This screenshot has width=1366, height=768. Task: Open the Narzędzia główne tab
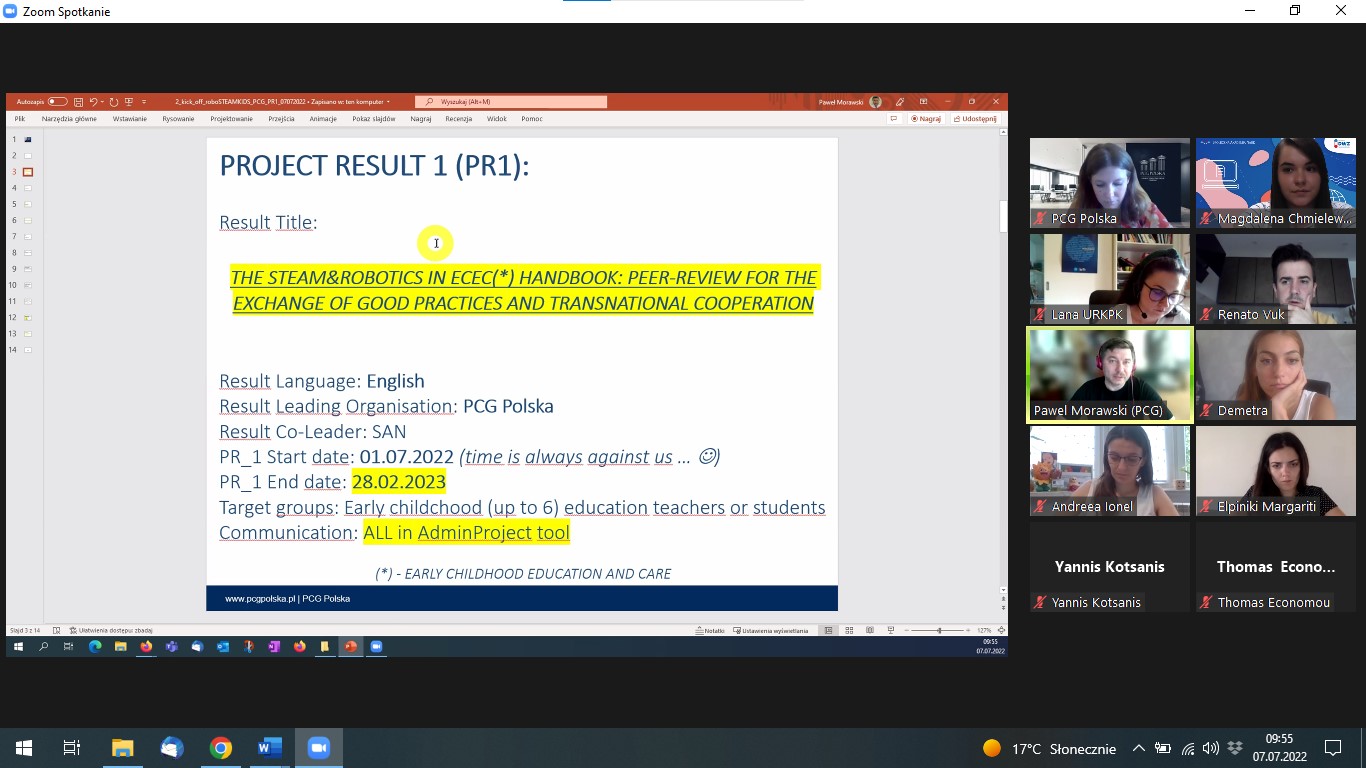click(x=69, y=118)
